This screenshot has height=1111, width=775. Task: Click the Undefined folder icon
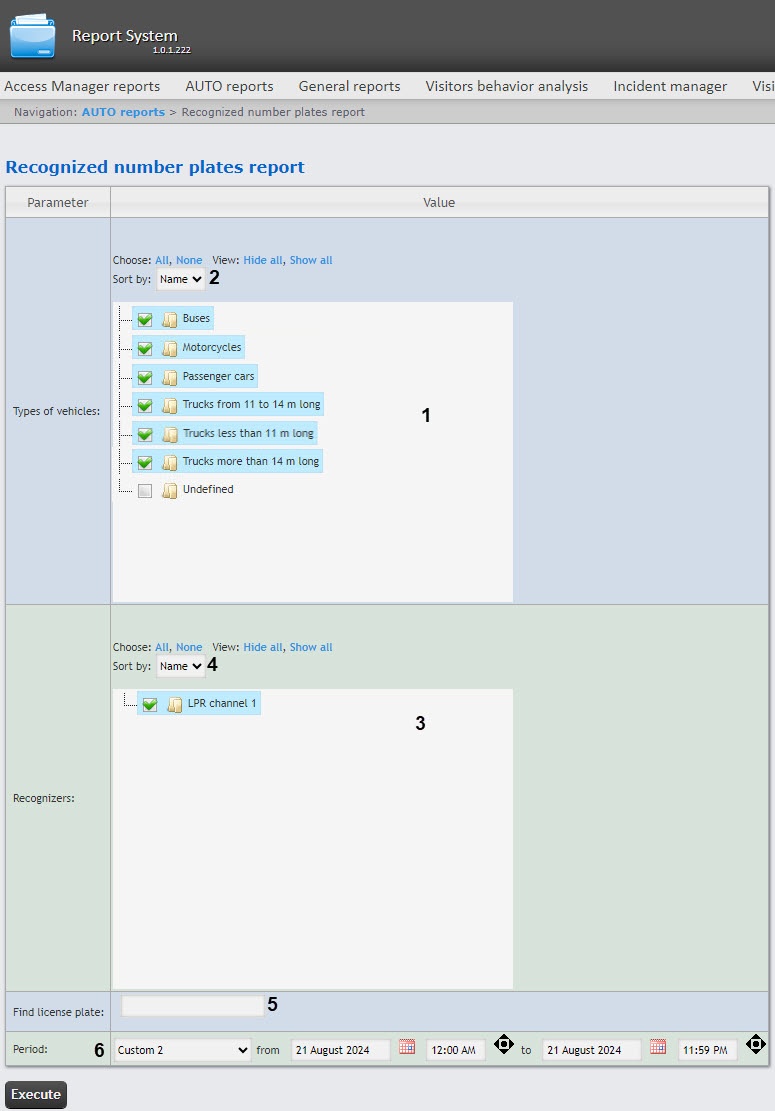click(x=170, y=490)
